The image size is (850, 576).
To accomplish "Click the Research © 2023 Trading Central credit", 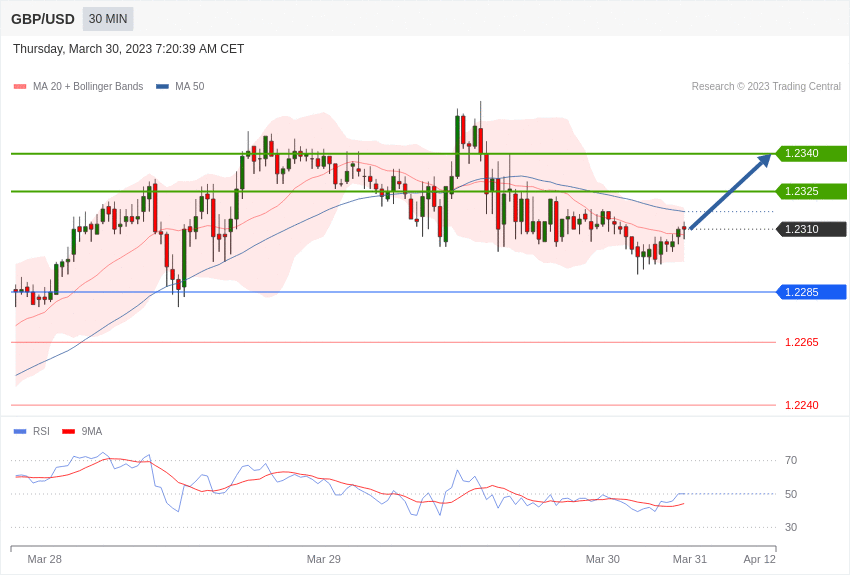I will 766,86.
